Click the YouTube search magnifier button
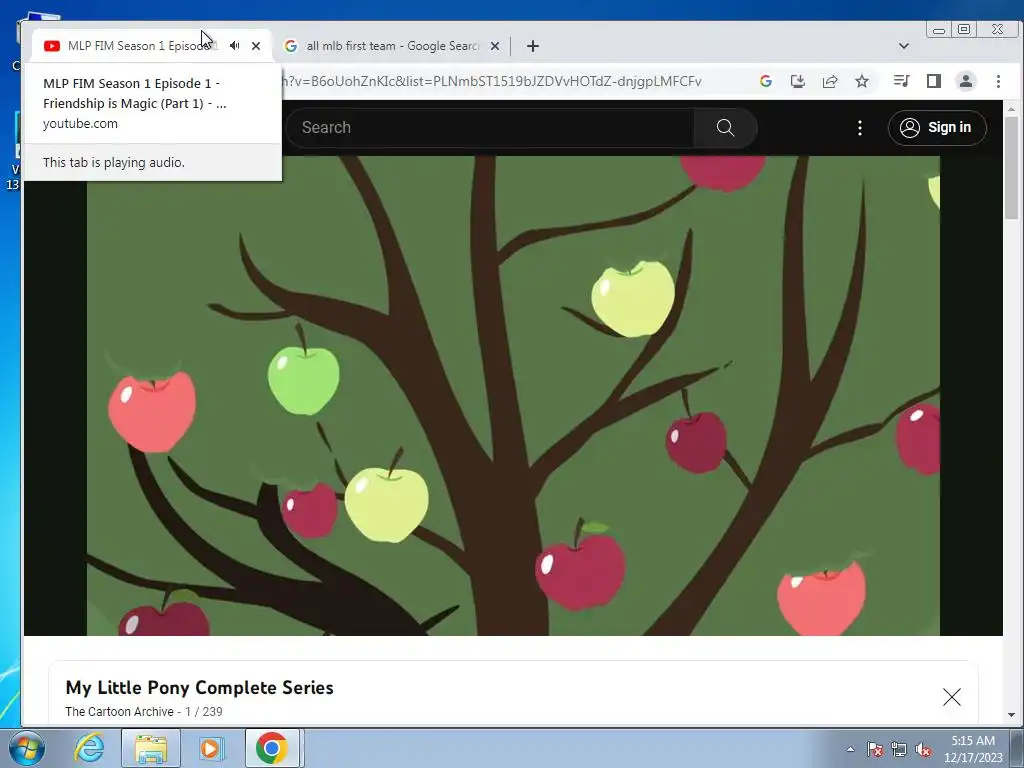1024x768 pixels. point(726,127)
